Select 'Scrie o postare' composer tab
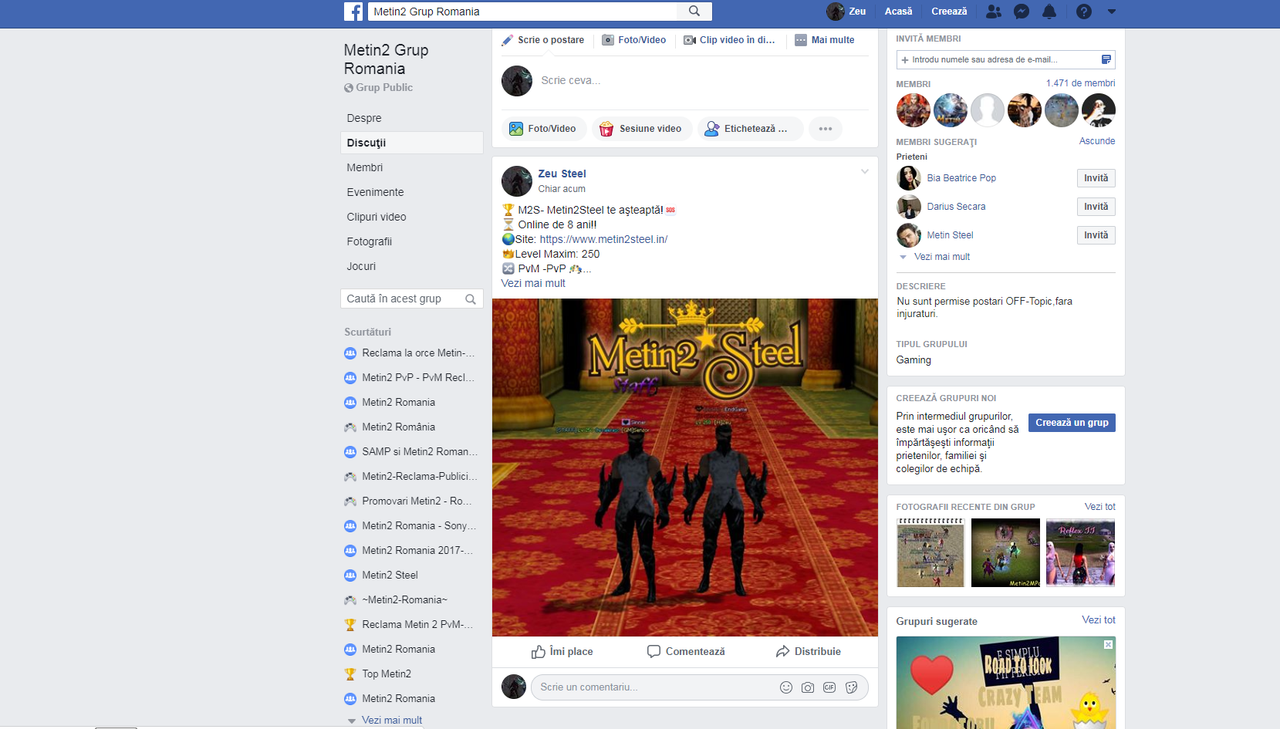Screen dimensions: 1280x729 click(542, 40)
